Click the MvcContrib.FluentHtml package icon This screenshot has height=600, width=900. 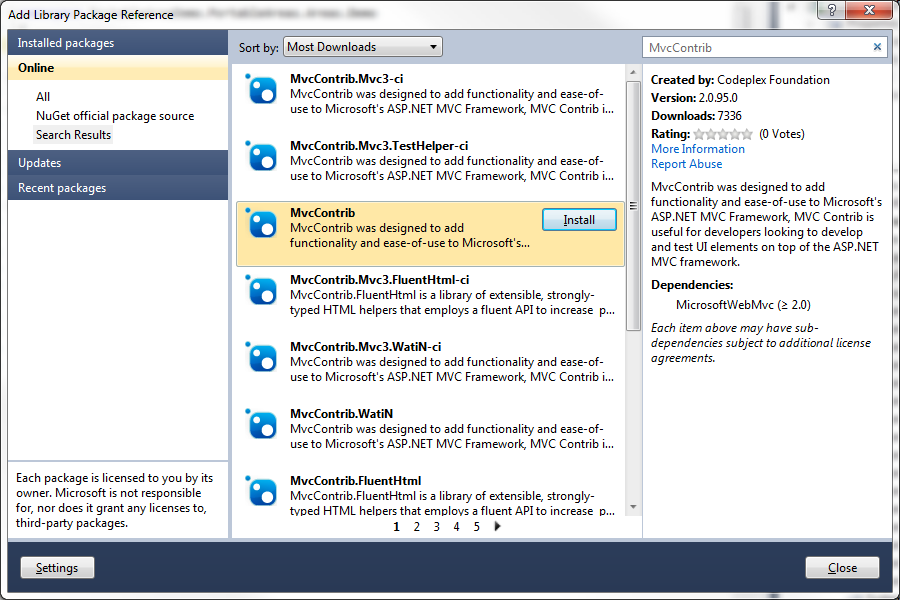point(262,492)
